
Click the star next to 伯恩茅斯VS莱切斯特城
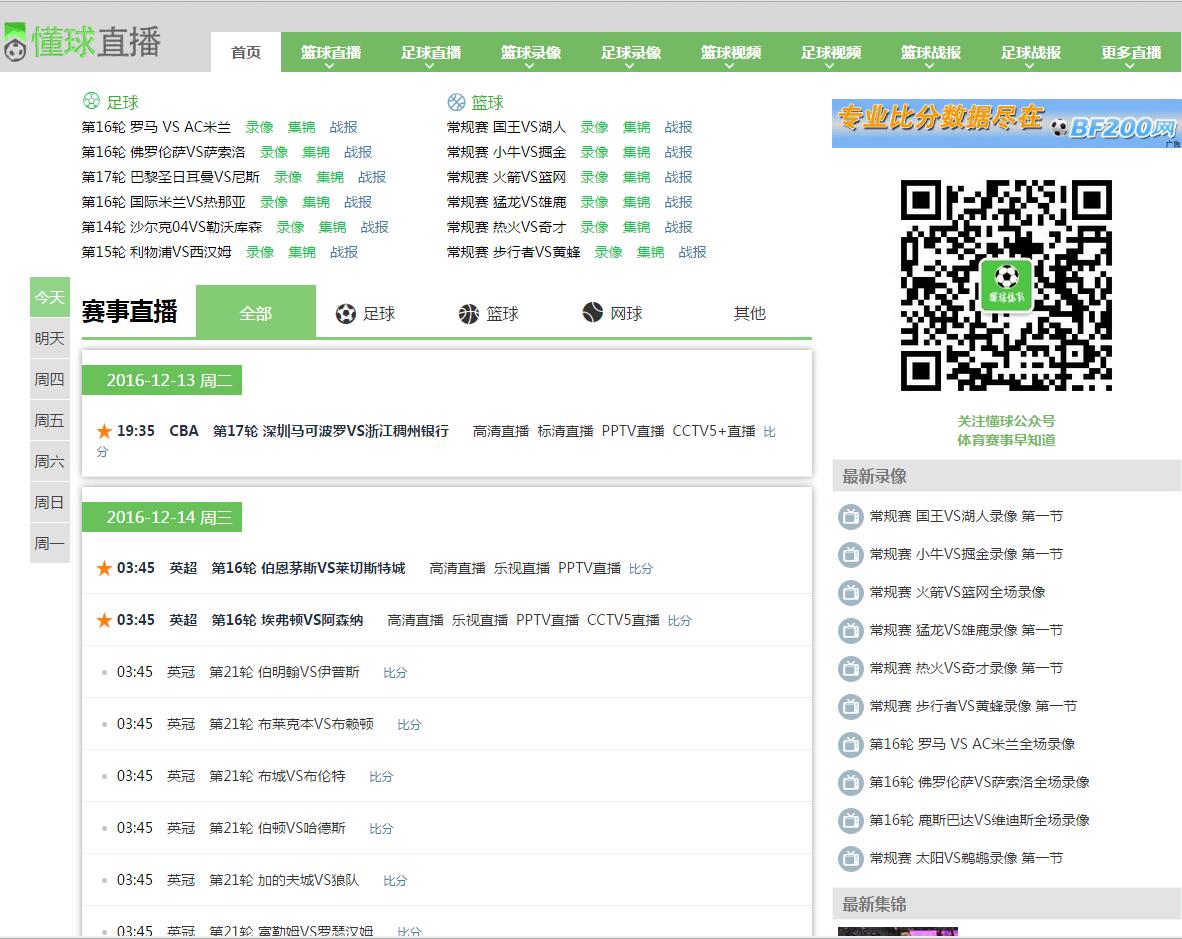pyautogui.click(x=104, y=568)
